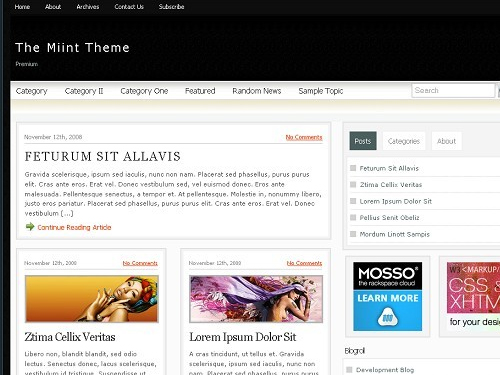The width and height of the screenshot is (500, 375).
Task: Click the November 12th, 2008 date on first post
Action: coord(53,137)
